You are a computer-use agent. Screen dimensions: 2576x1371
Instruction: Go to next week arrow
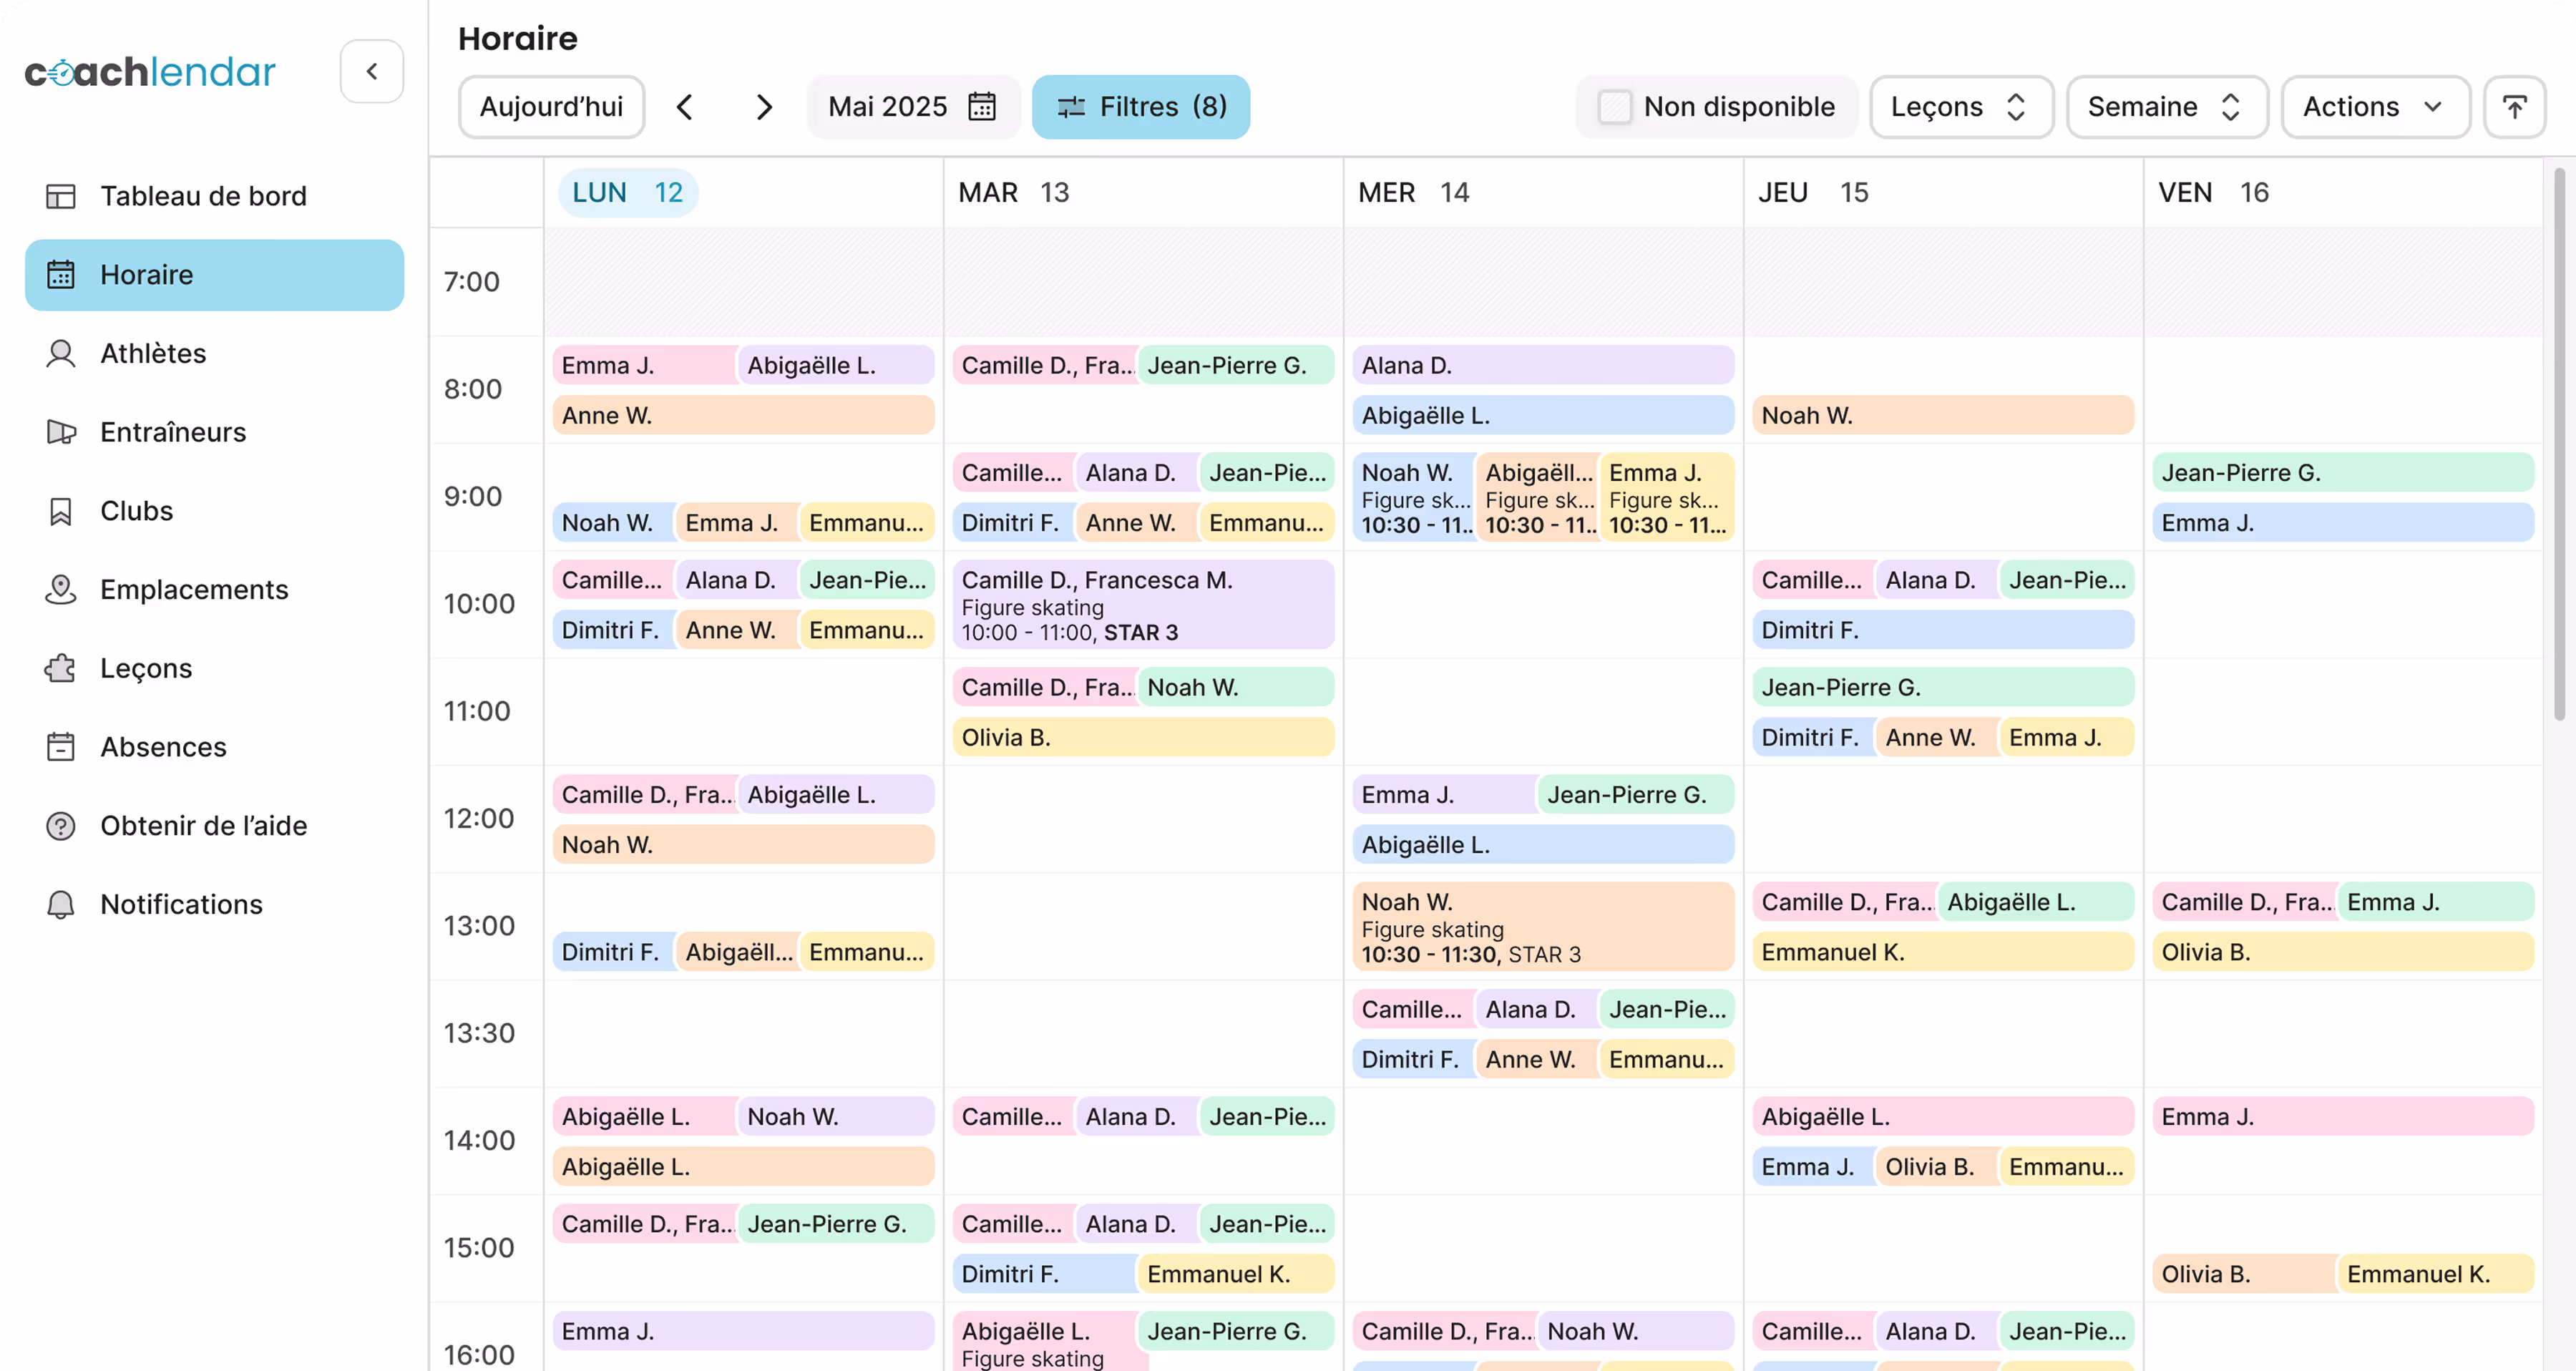tap(764, 107)
